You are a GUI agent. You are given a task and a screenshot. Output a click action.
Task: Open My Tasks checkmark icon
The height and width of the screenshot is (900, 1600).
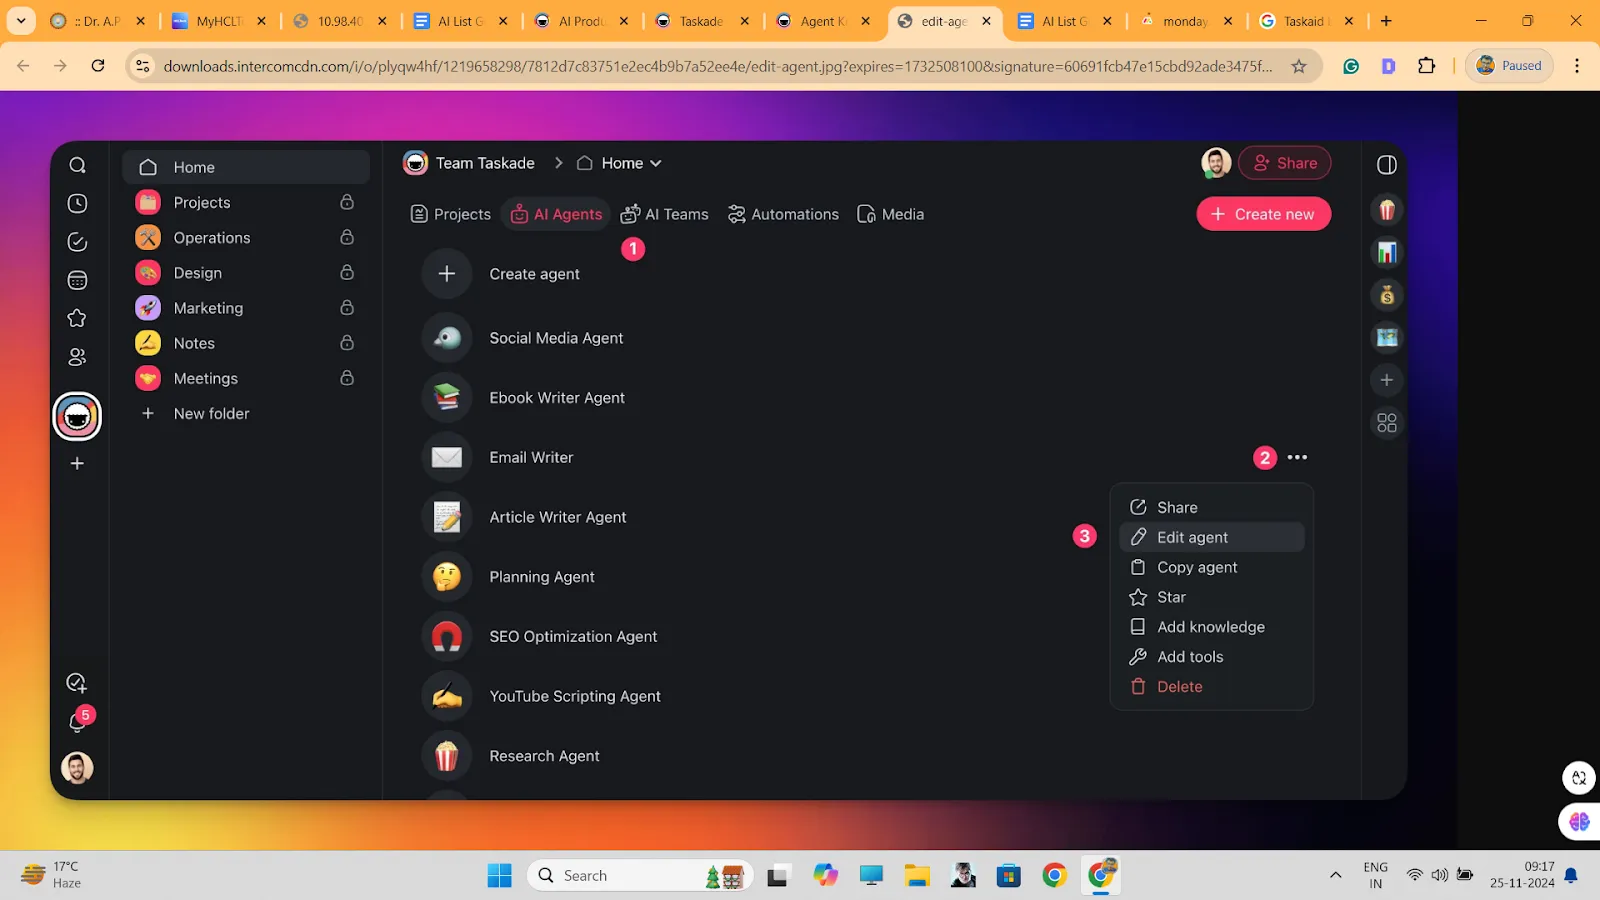tap(77, 242)
